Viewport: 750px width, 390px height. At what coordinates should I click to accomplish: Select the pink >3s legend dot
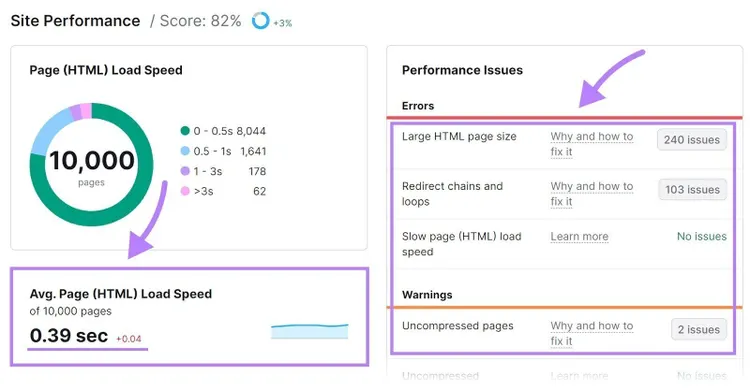coord(185,191)
